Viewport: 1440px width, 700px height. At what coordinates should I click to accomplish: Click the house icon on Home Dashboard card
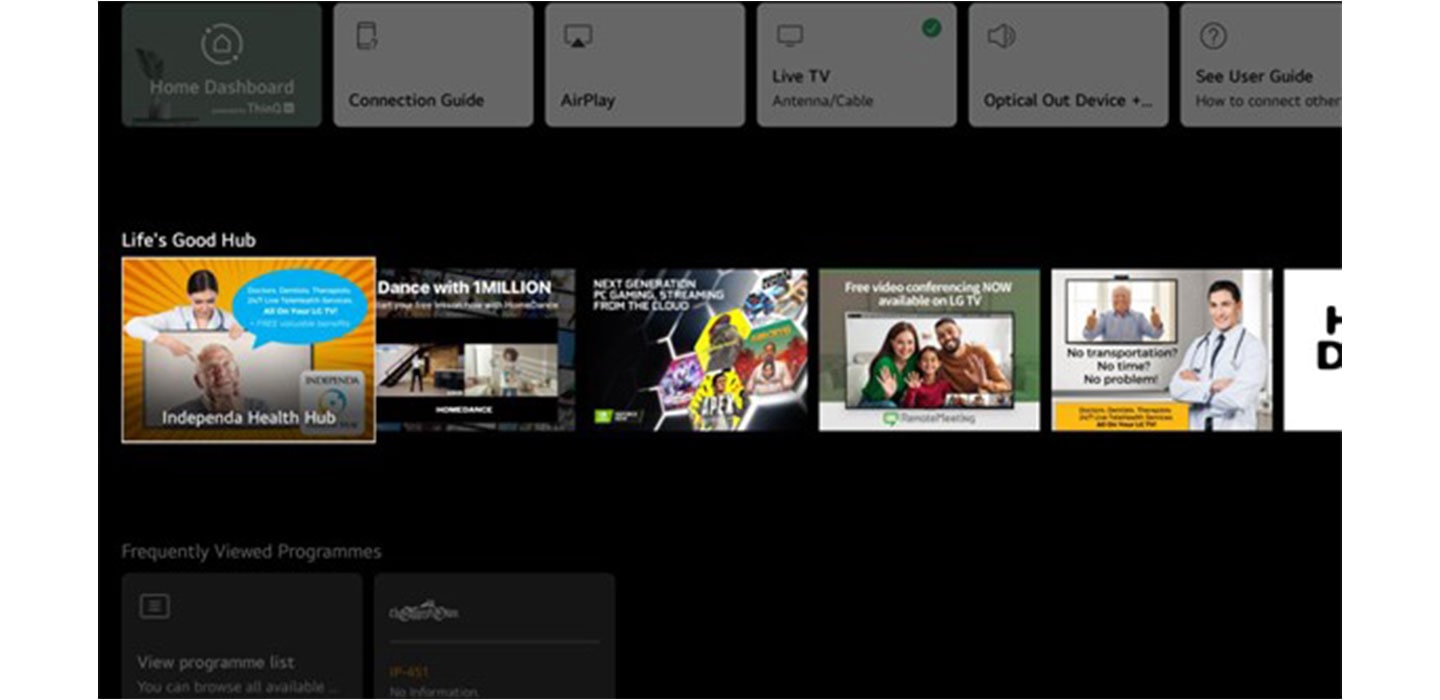point(221,44)
